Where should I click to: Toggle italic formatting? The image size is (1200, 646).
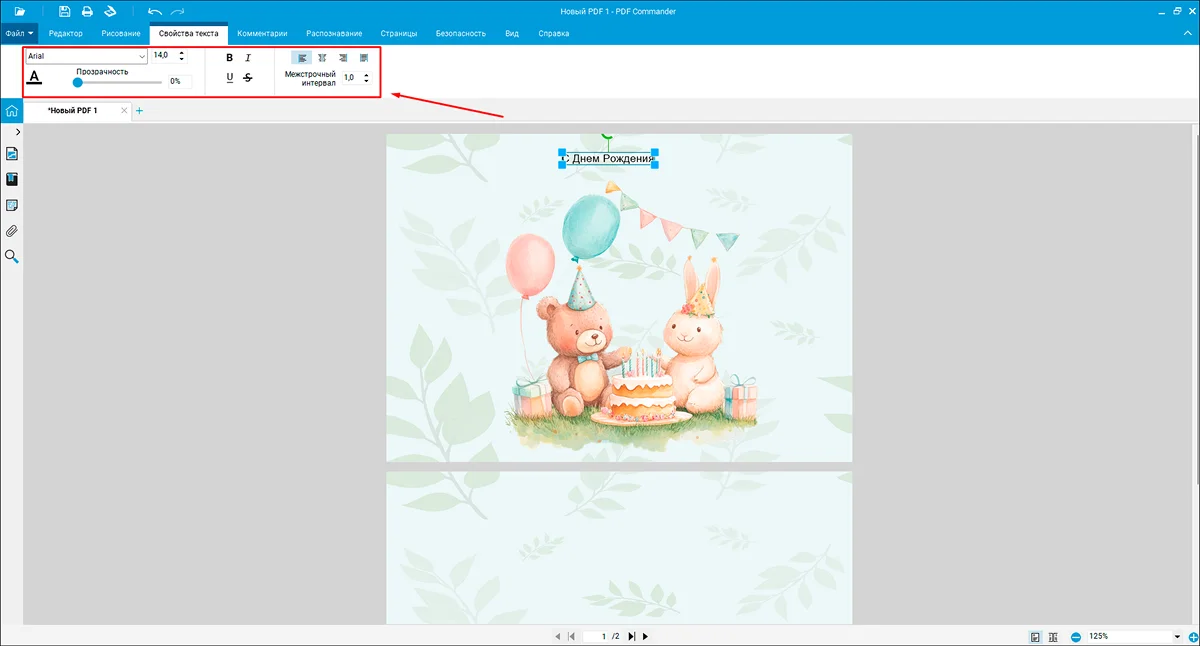pyautogui.click(x=248, y=58)
